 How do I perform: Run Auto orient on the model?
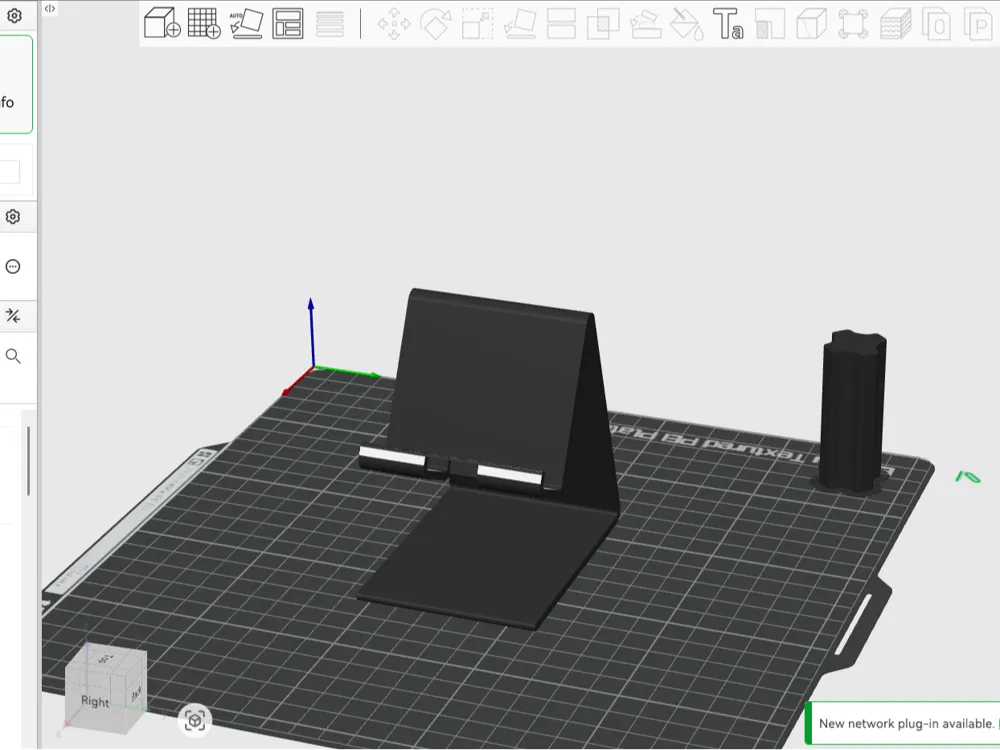pos(246,24)
